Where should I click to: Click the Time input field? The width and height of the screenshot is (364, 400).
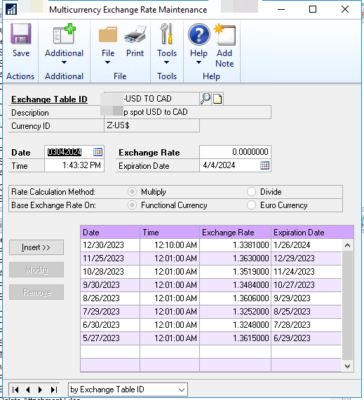pos(74,165)
